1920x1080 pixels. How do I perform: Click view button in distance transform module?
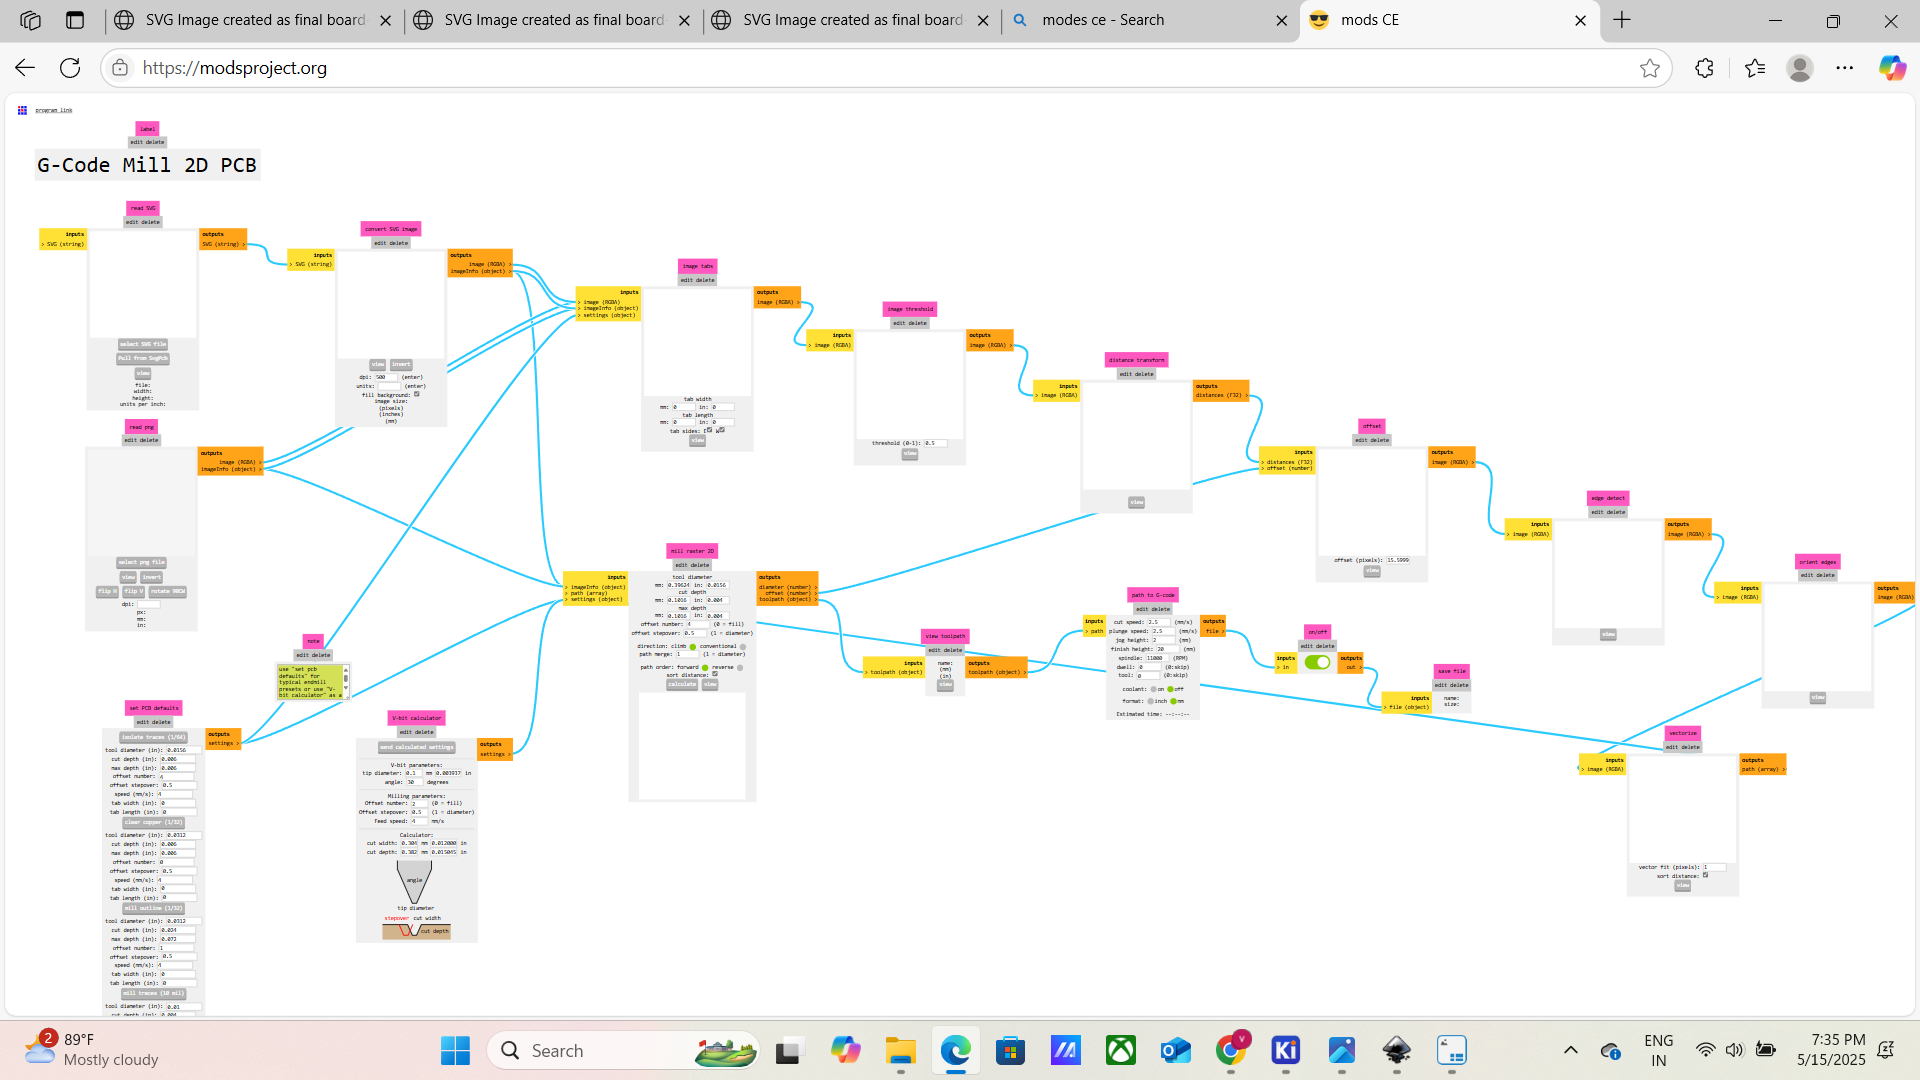point(1137,503)
